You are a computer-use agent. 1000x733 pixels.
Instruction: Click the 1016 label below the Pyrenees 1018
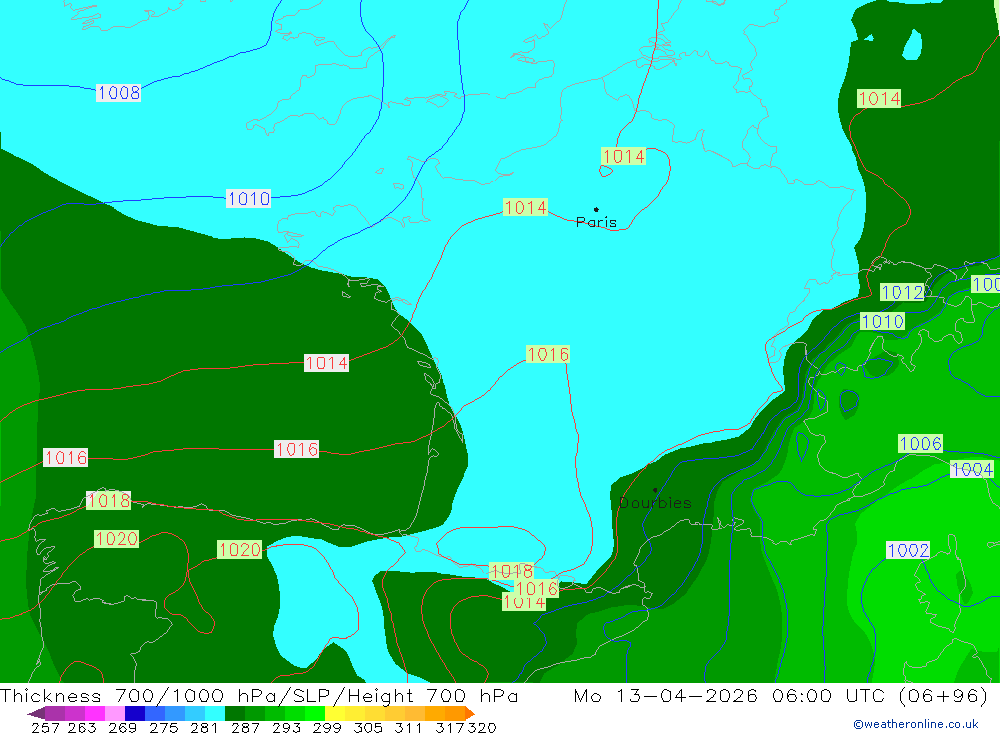(536, 588)
